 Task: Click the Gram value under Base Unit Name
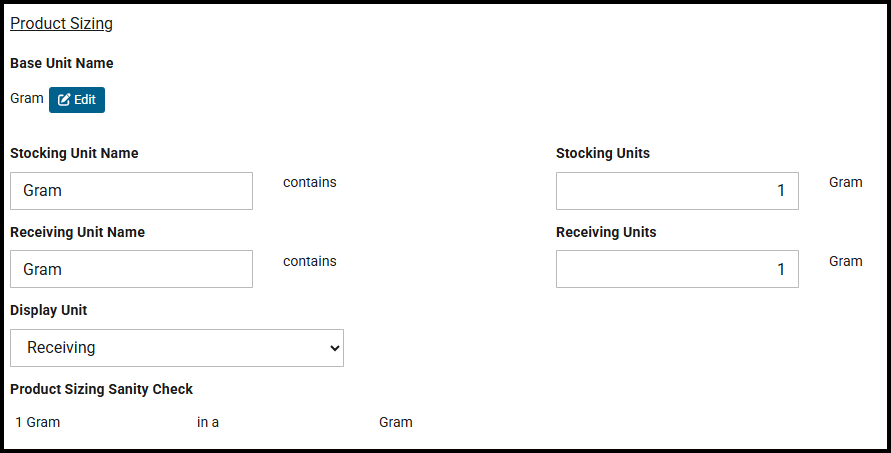click(27, 99)
